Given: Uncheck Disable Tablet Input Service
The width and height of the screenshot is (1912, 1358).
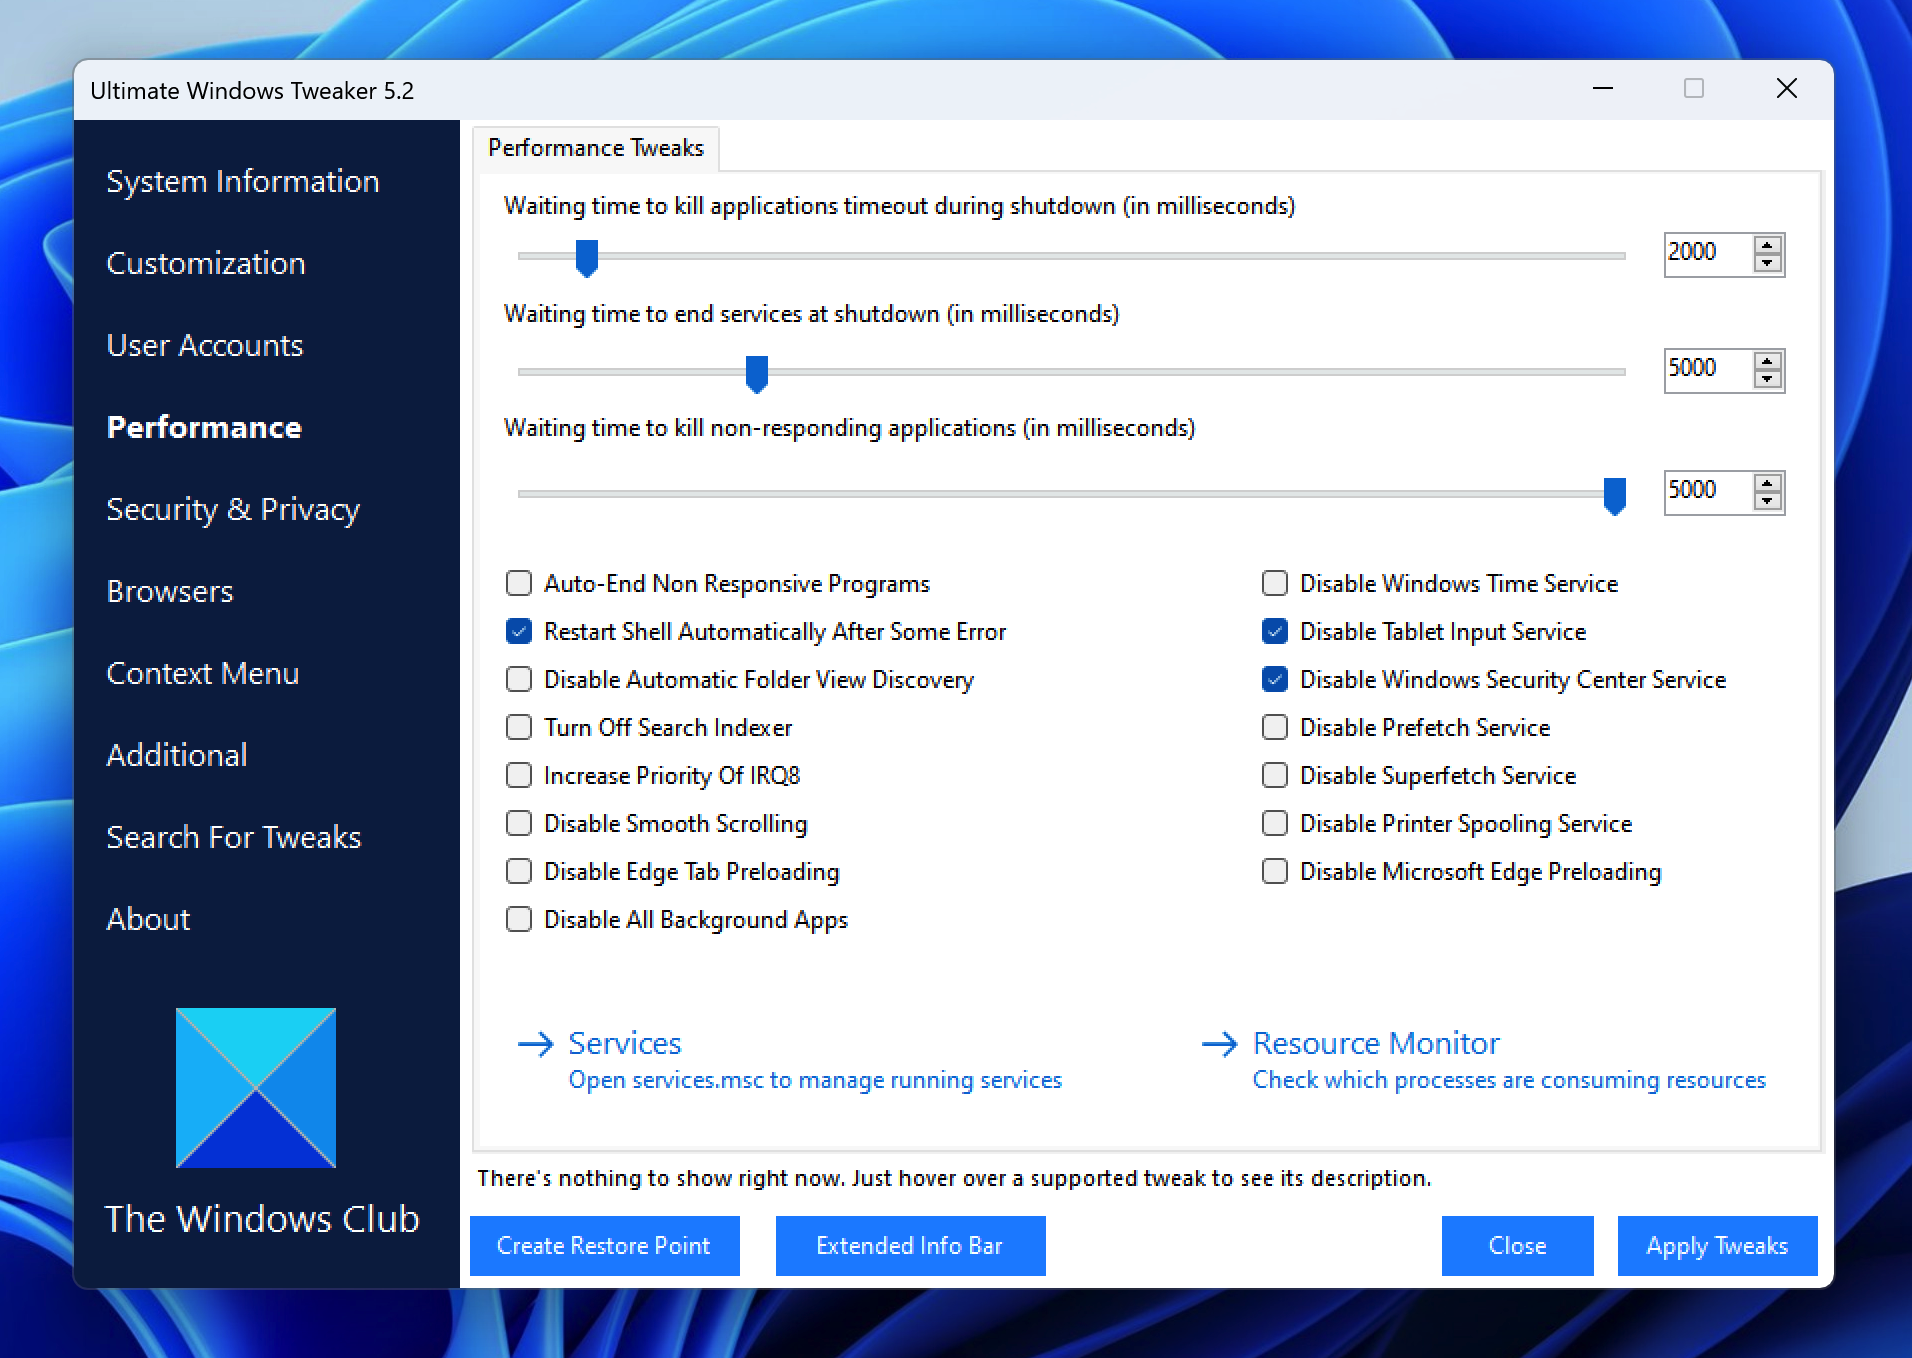Looking at the screenshot, I should pos(1275,631).
